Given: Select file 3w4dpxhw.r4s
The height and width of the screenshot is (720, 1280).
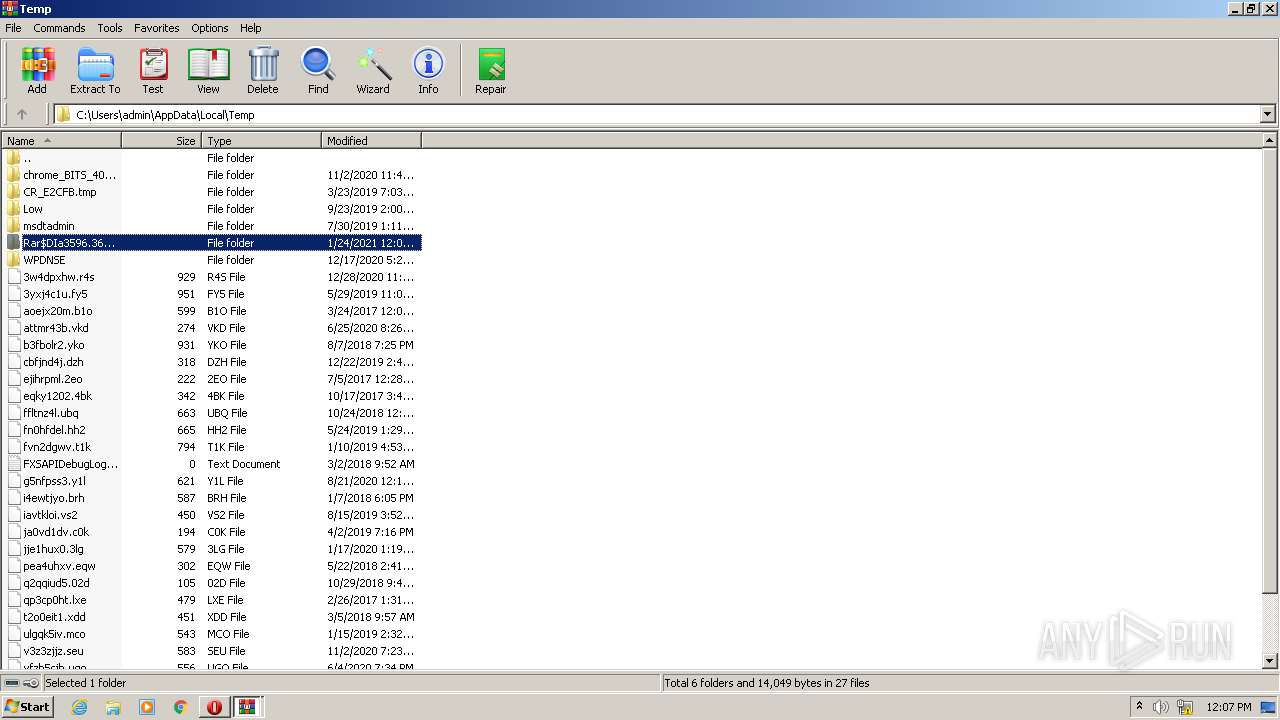Looking at the screenshot, I should point(212,277).
